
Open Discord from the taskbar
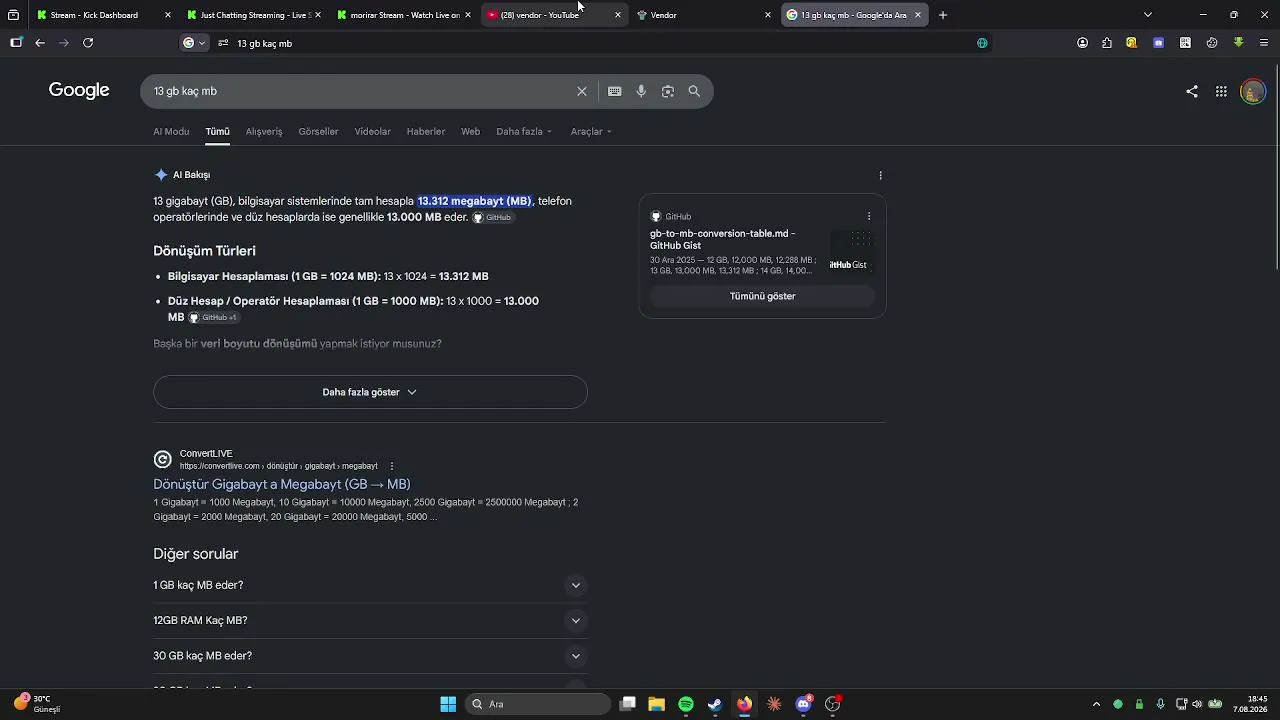pos(803,704)
